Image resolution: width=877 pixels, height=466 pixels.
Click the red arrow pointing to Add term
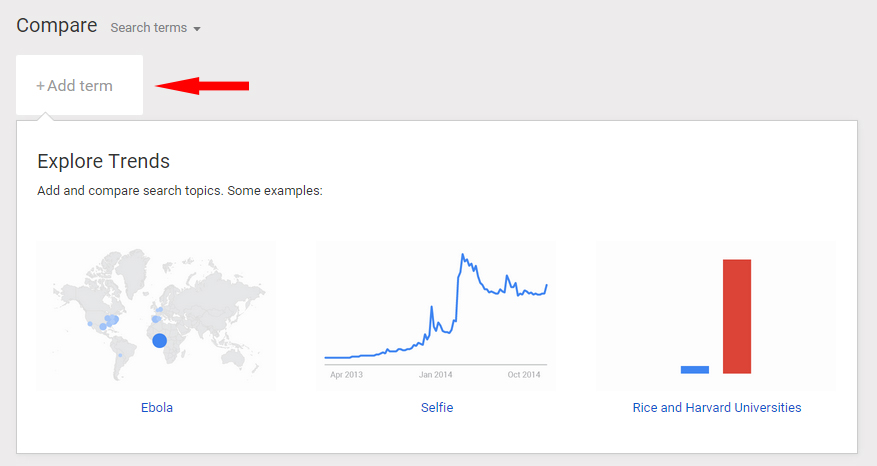(x=202, y=86)
